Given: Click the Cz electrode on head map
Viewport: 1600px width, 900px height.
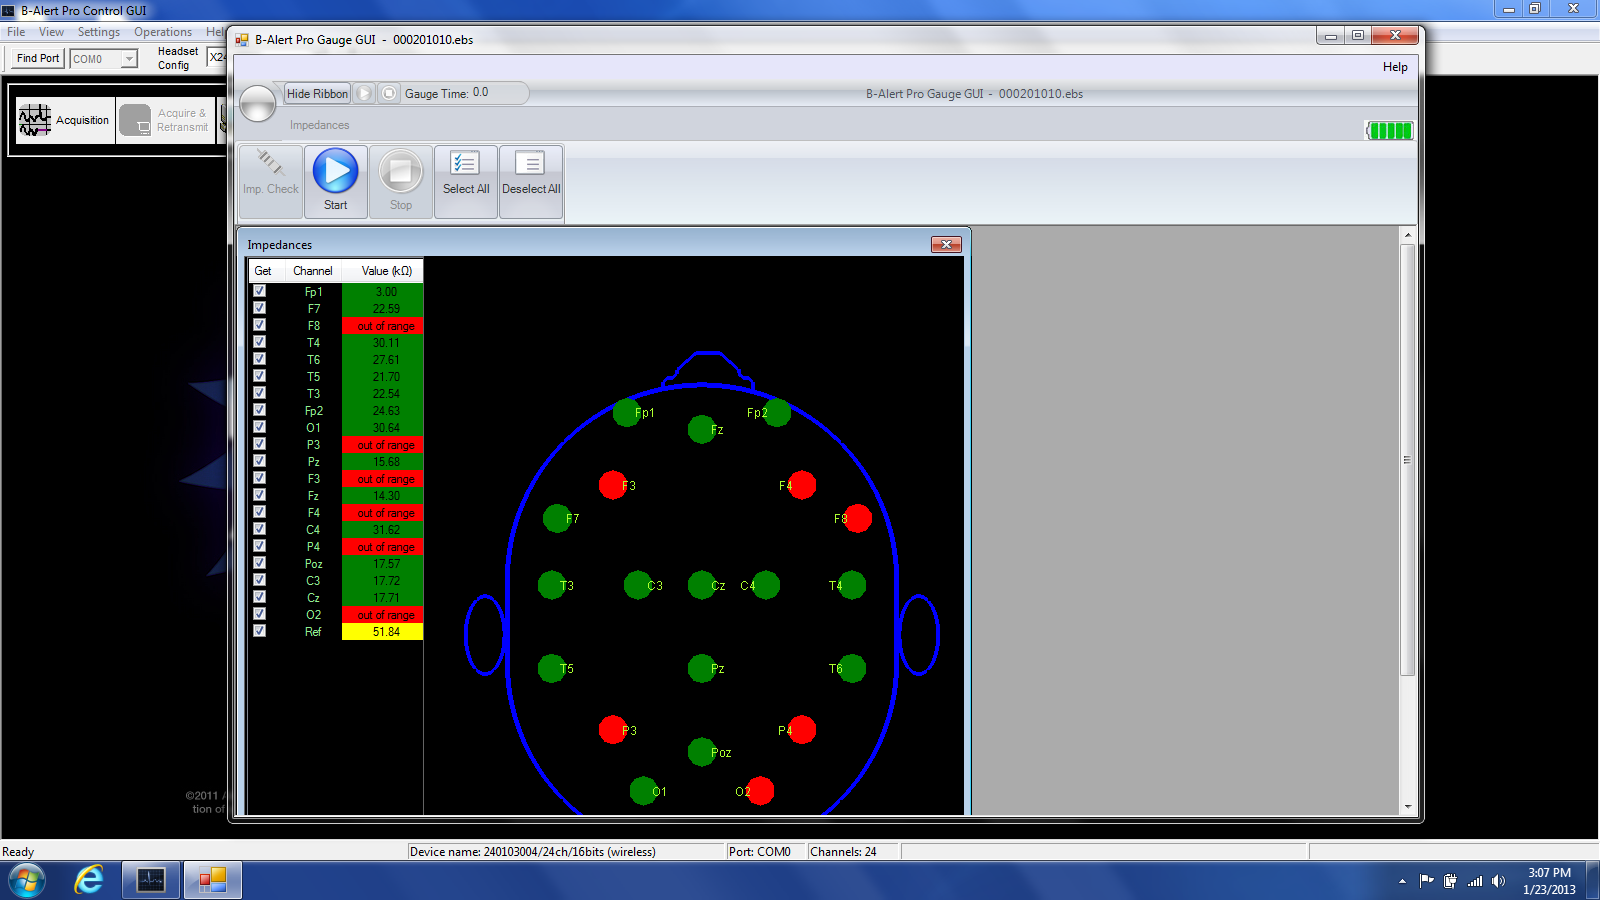Looking at the screenshot, I should (x=702, y=585).
